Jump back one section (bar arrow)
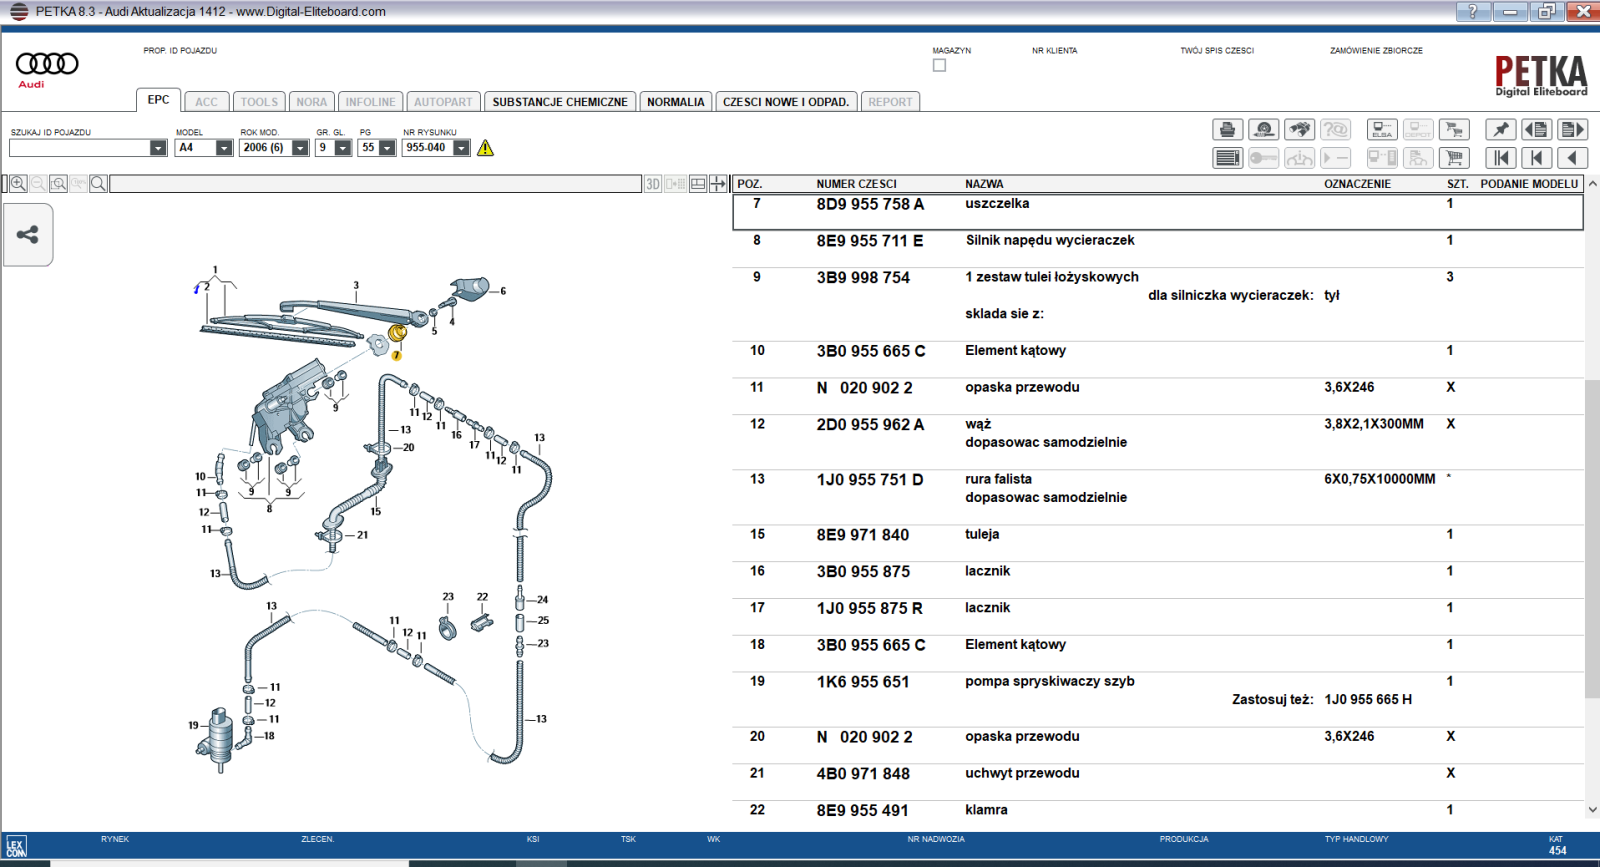The width and height of the screenshot is (1600, 867). tap(1537, 158)
